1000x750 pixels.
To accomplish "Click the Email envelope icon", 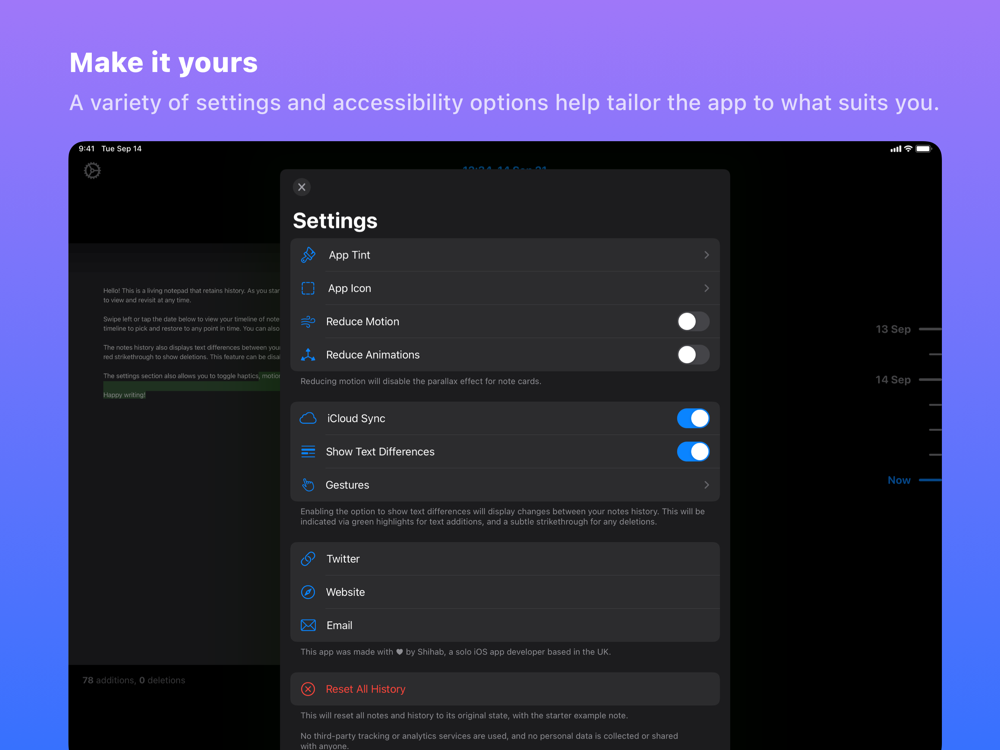I will point(308,625).
